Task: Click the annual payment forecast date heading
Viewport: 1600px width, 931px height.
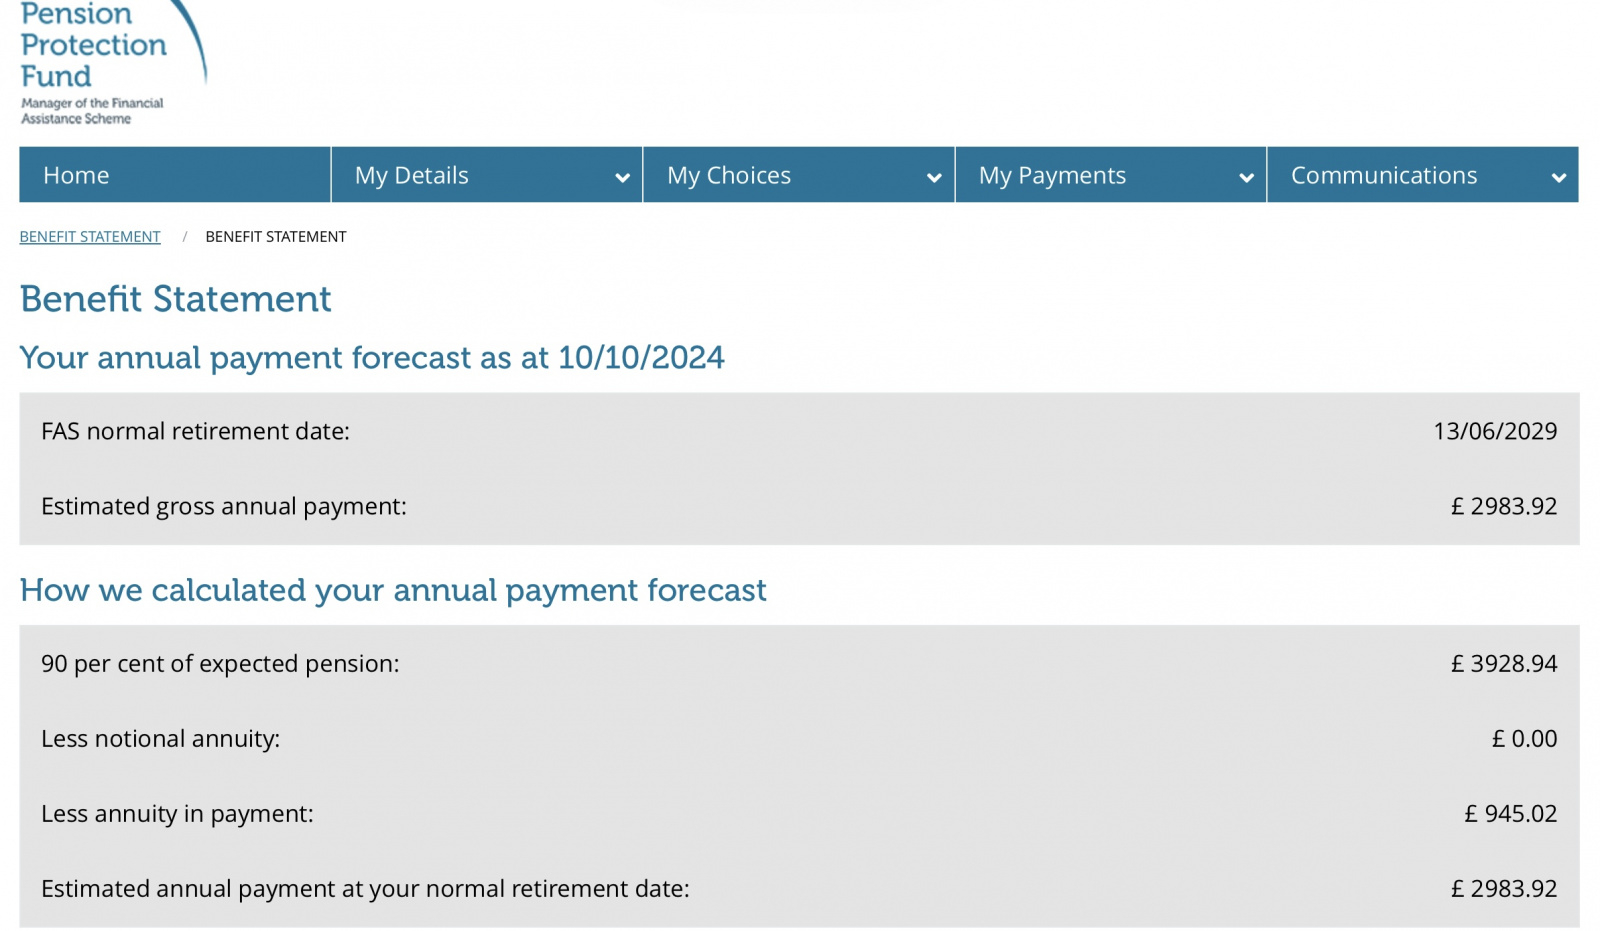Action: 372,358
